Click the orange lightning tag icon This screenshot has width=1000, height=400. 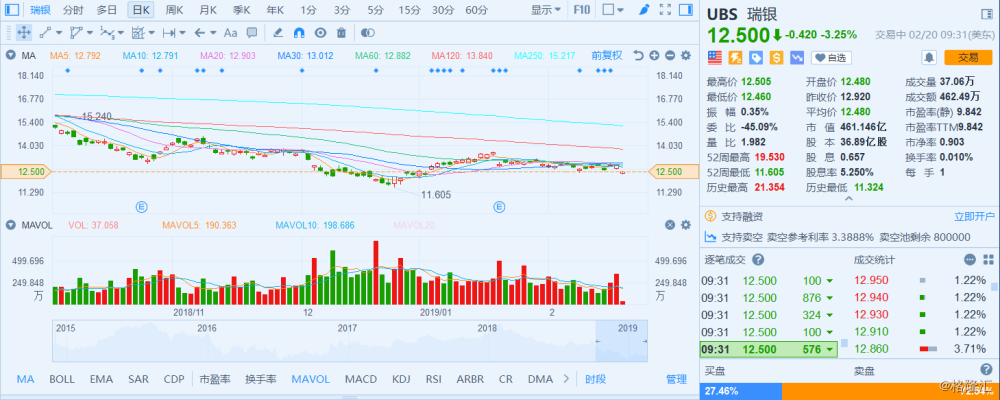pos(735,58)
